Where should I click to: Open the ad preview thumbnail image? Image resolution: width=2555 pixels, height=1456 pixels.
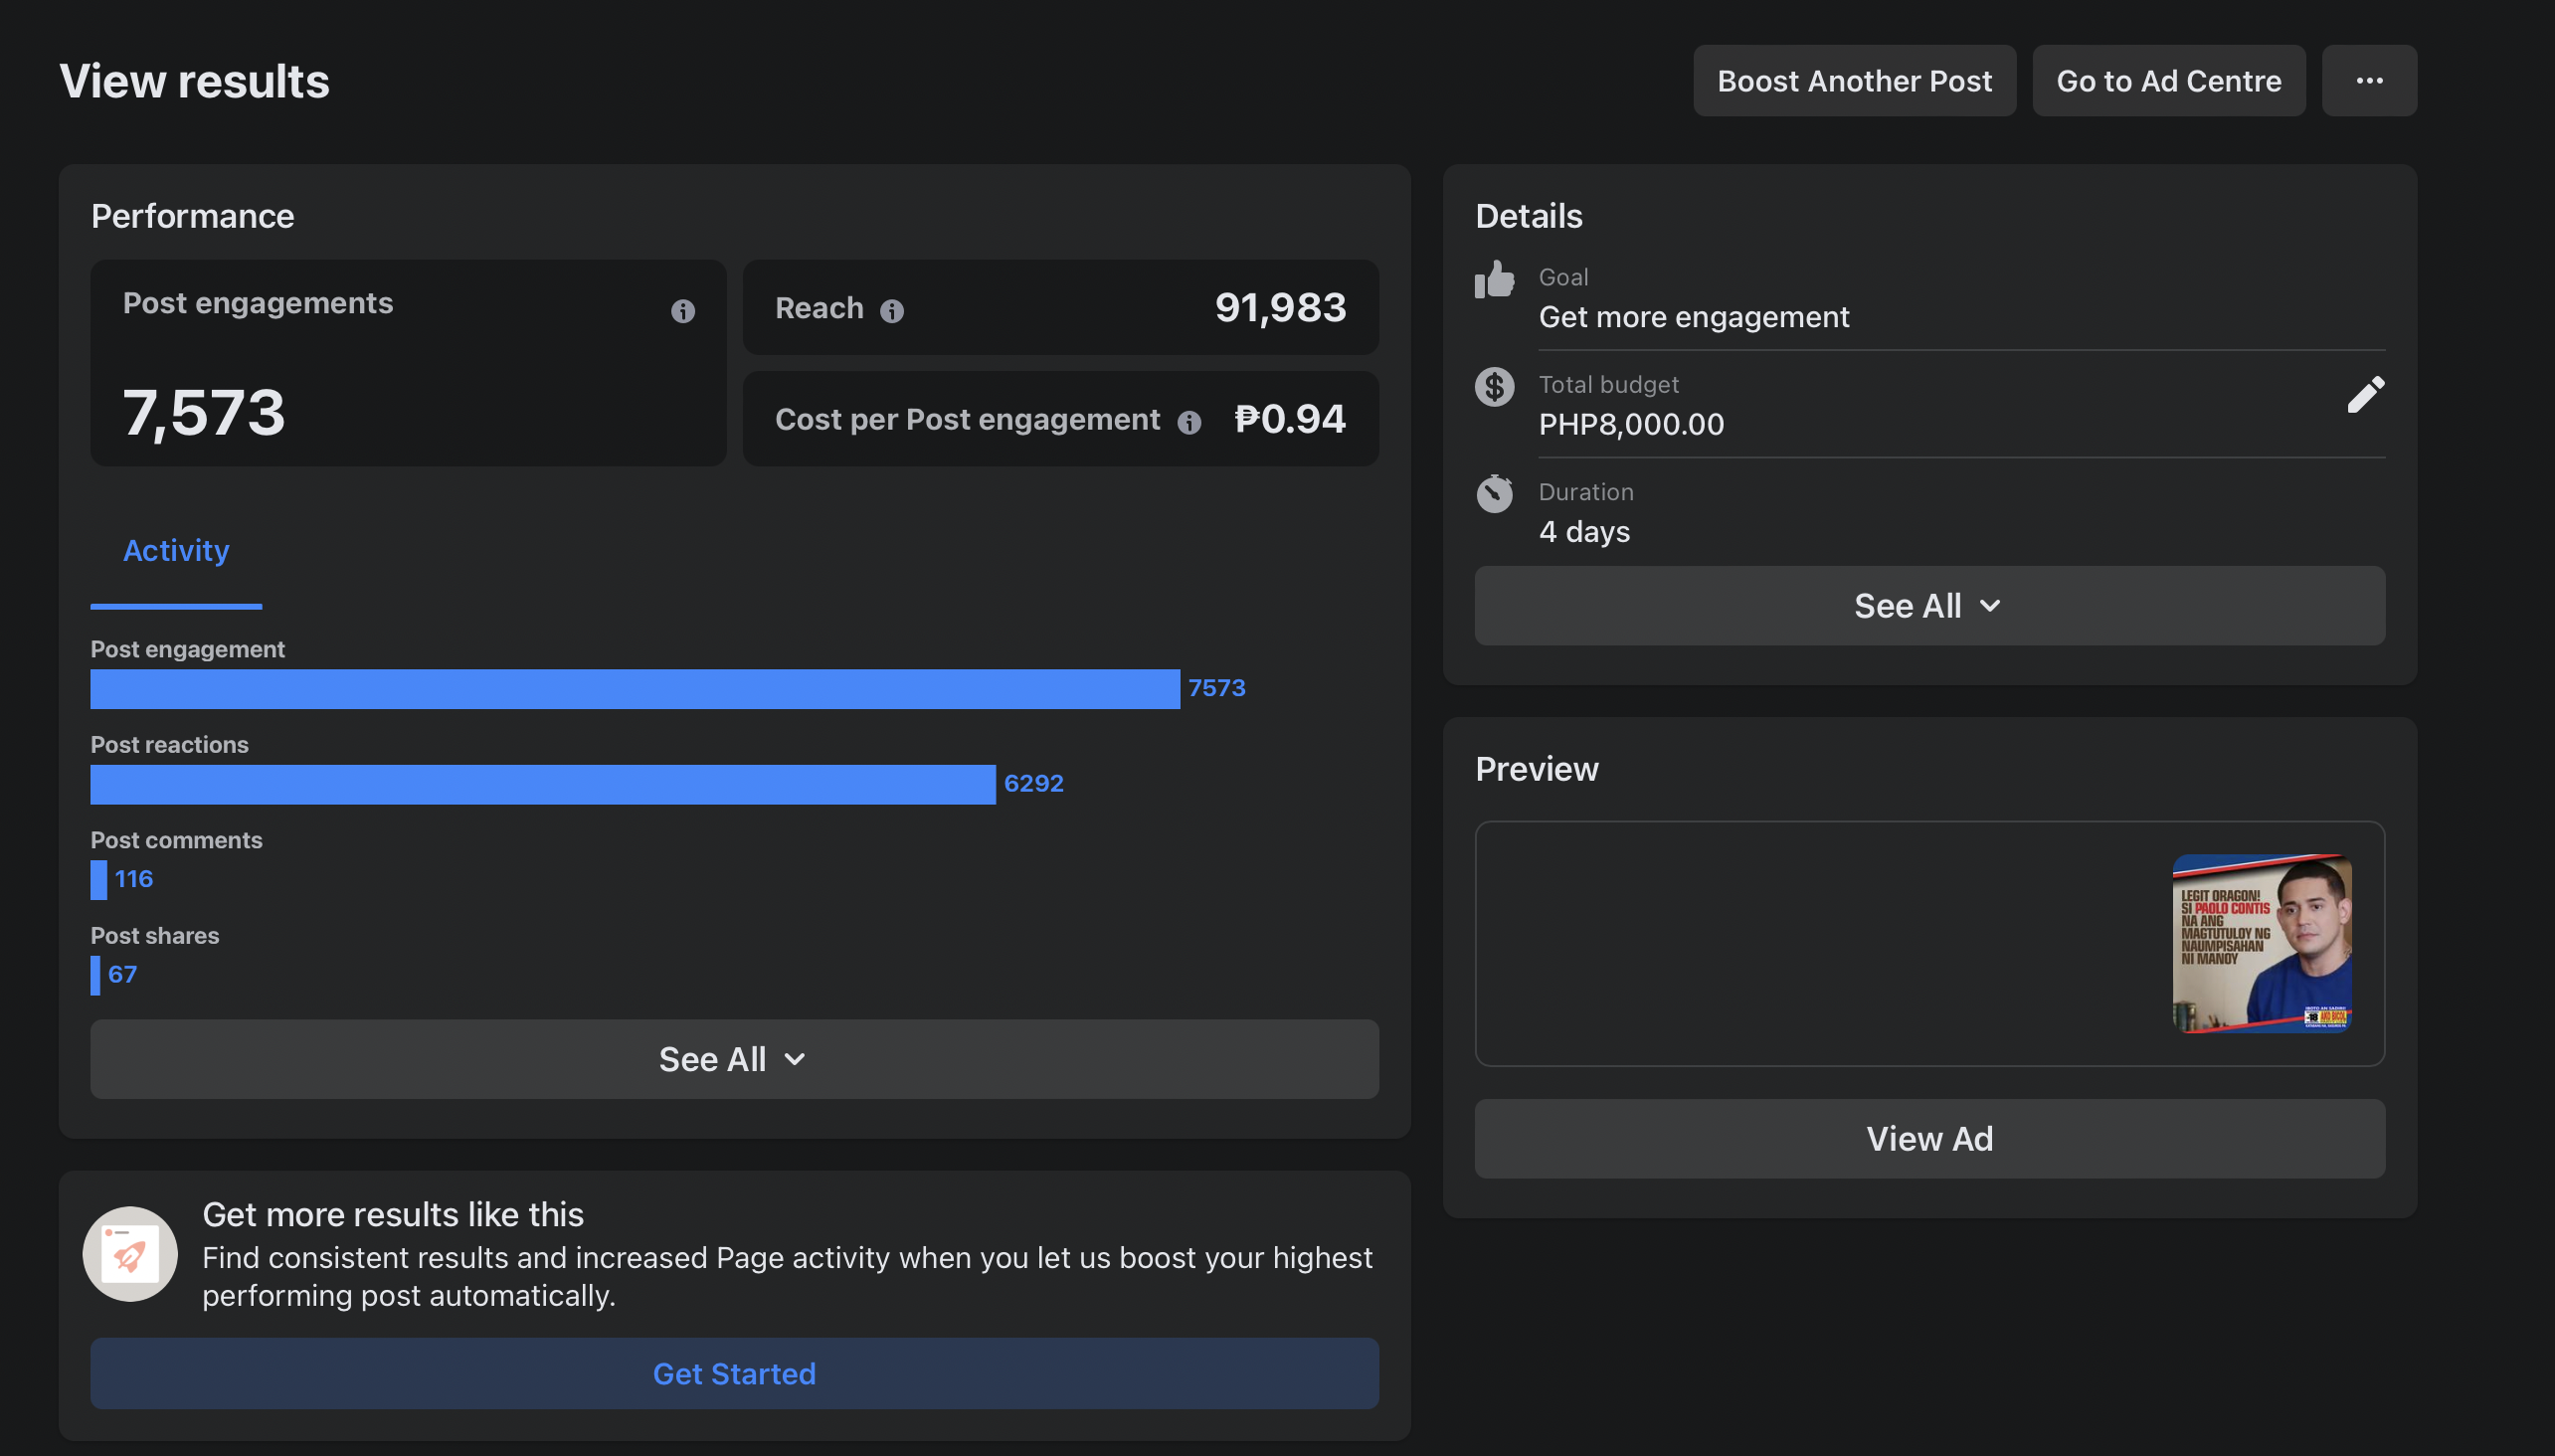tap(2261, 943)
